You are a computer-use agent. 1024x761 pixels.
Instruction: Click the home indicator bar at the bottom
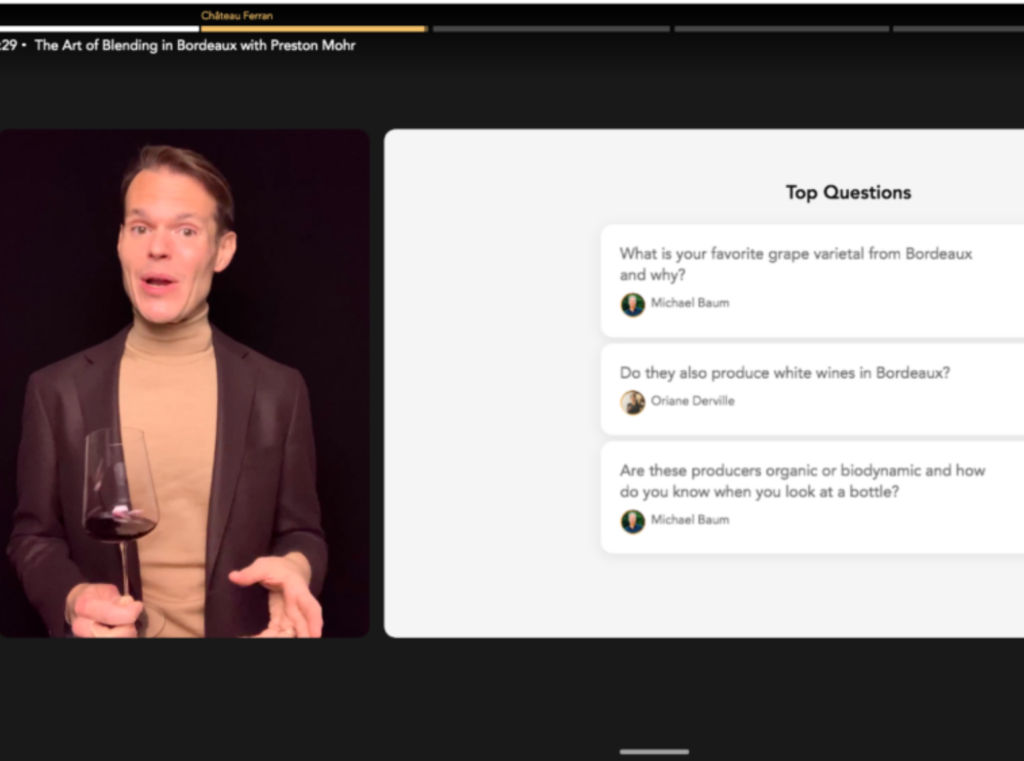654,752
